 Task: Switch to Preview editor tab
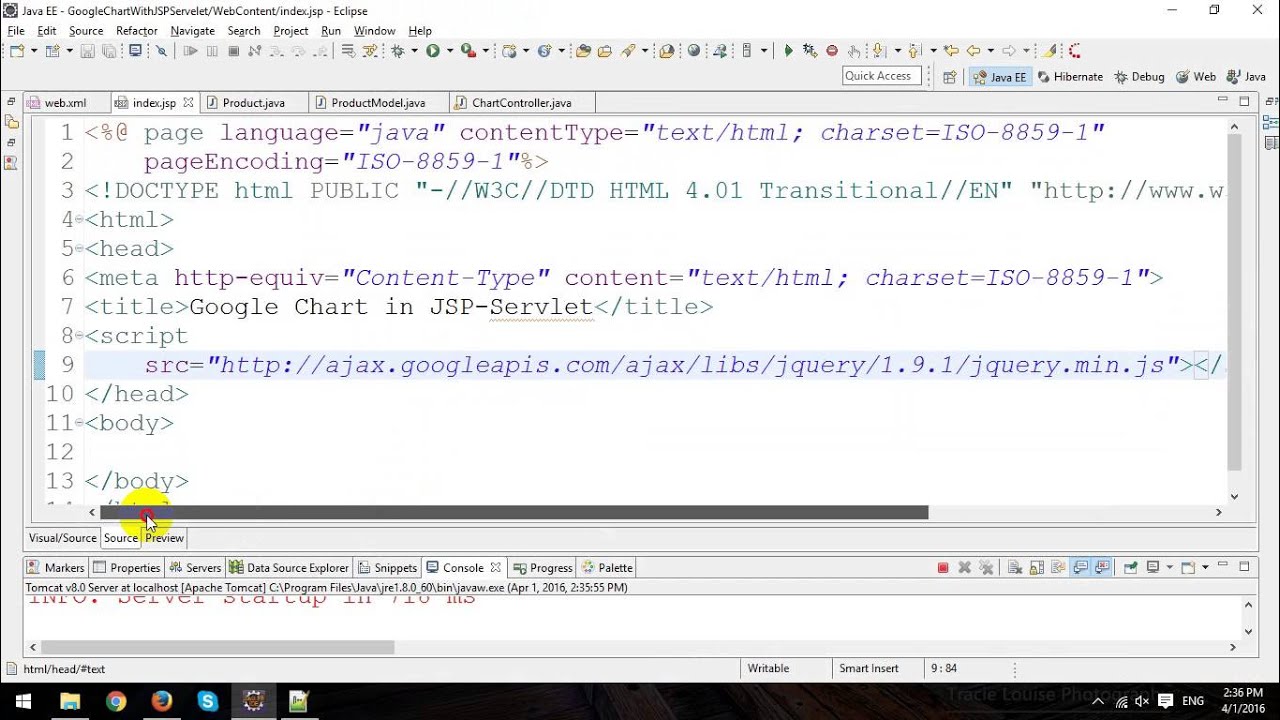tap(164, 538)
